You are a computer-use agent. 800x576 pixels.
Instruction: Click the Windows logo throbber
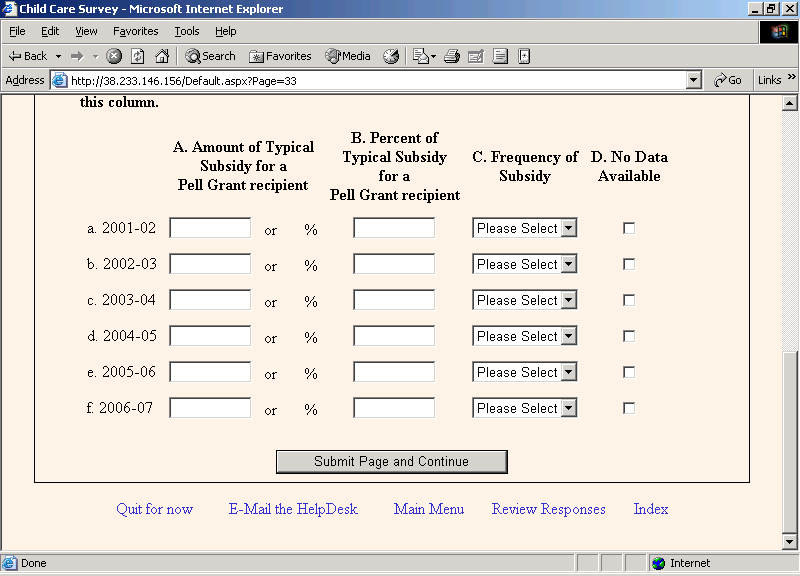(x=779, y=32)
